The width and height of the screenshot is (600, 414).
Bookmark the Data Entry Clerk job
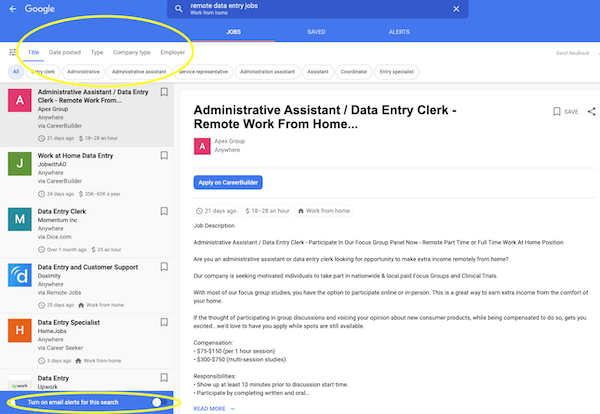(x=164, y=211)
